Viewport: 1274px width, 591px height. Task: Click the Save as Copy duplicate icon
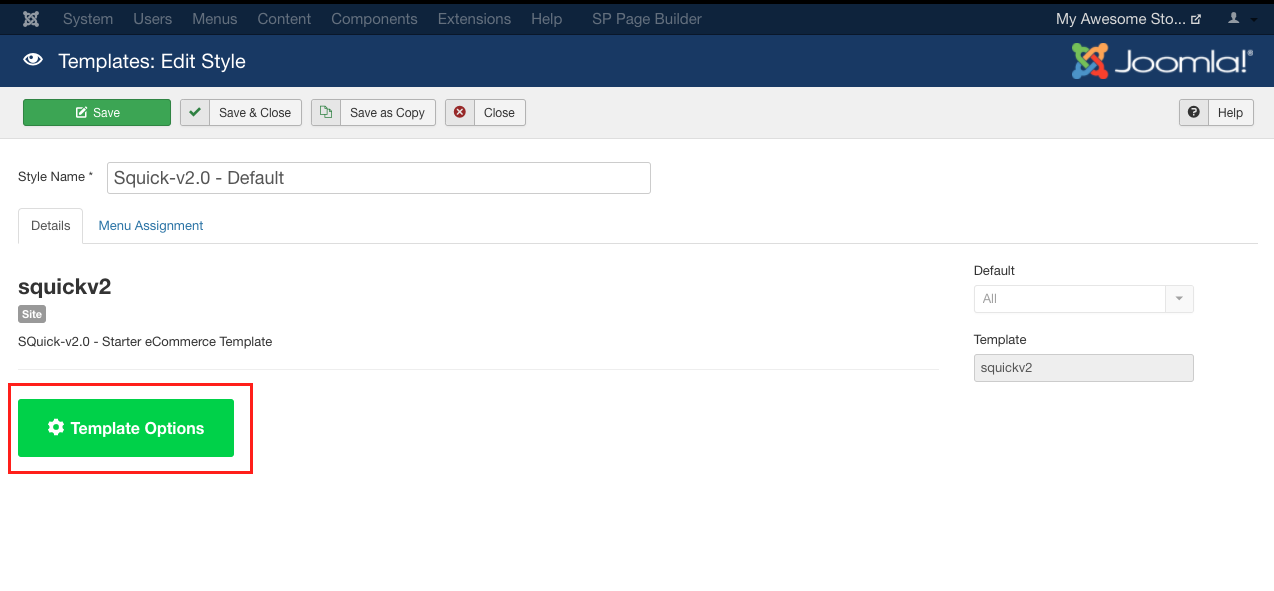pyautogui.click(x=326, y=113)
